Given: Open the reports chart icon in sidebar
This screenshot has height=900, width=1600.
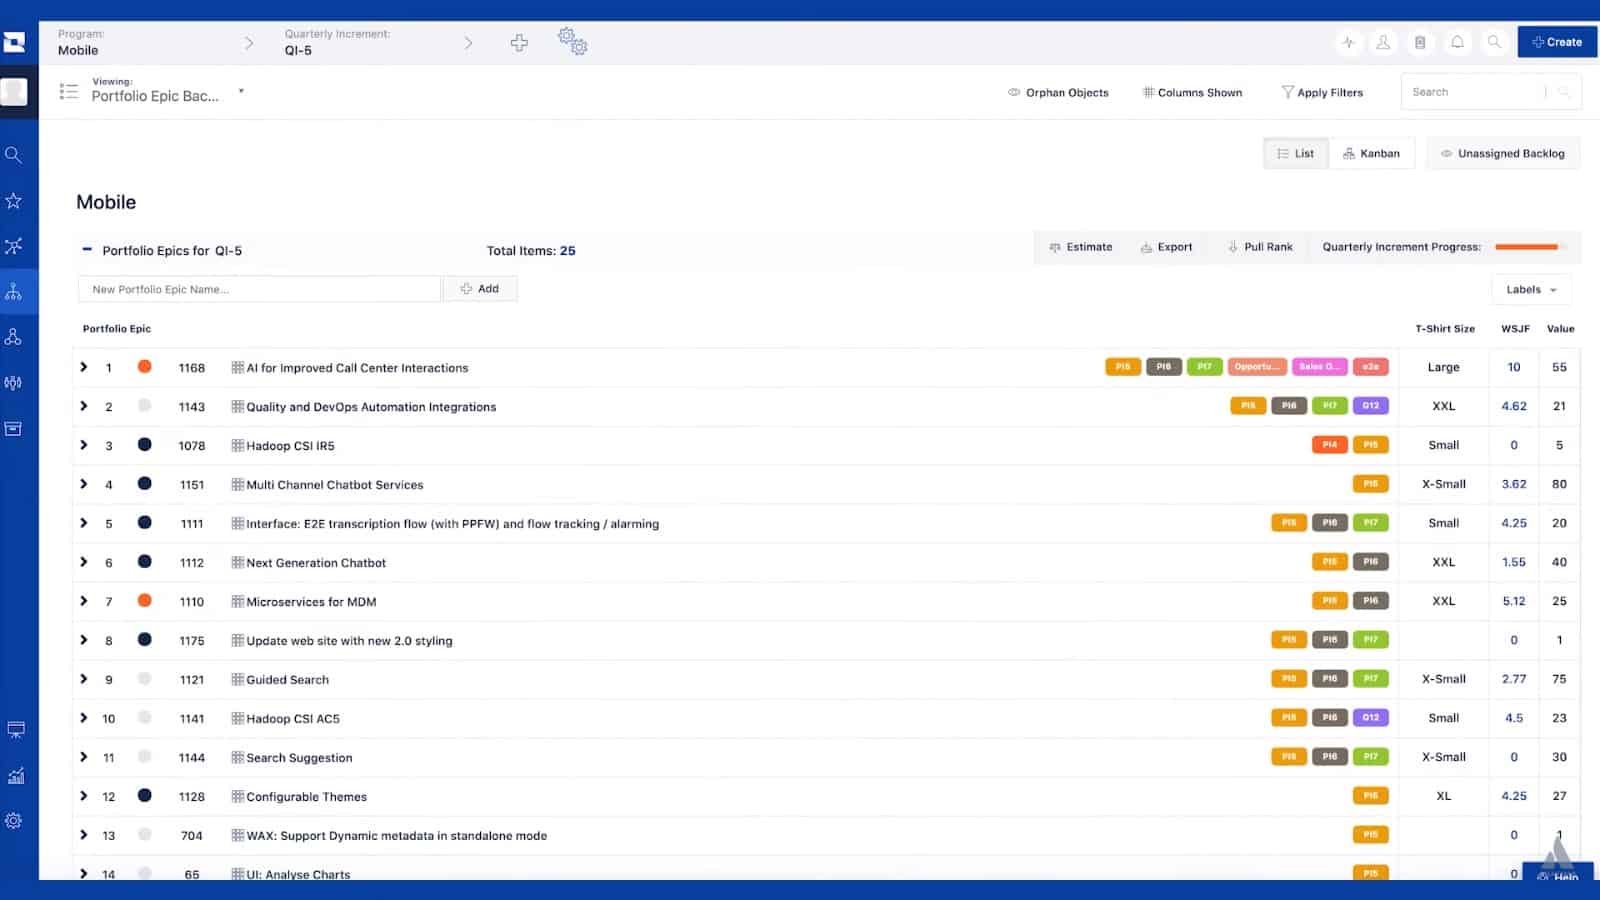Looking at the screenshot, I should (x=16, y=775).
